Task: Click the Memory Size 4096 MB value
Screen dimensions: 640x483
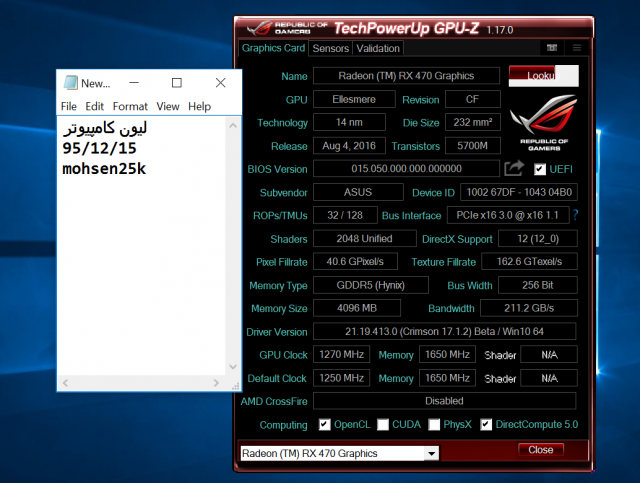Action: point(357,308)
